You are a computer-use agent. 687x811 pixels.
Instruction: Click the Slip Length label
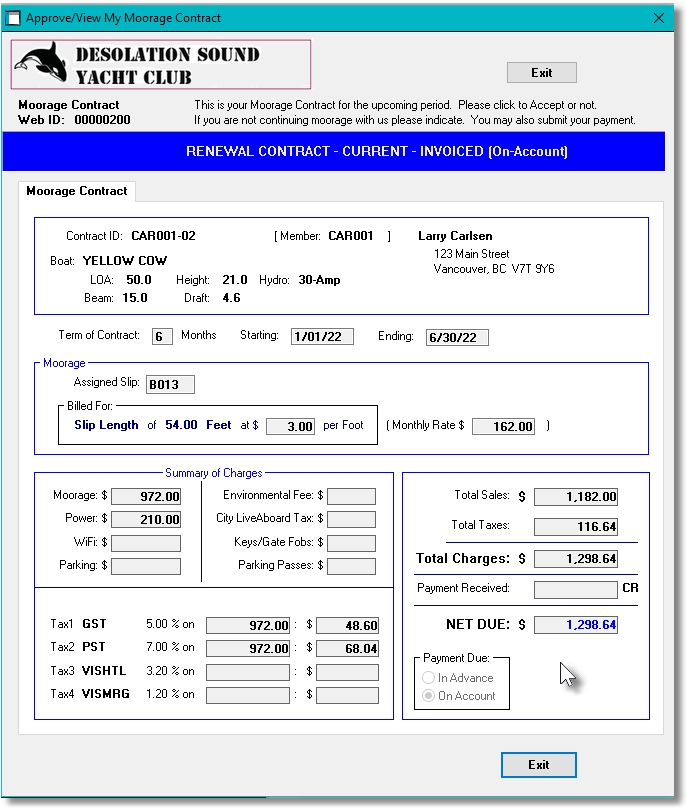point(106,425)
